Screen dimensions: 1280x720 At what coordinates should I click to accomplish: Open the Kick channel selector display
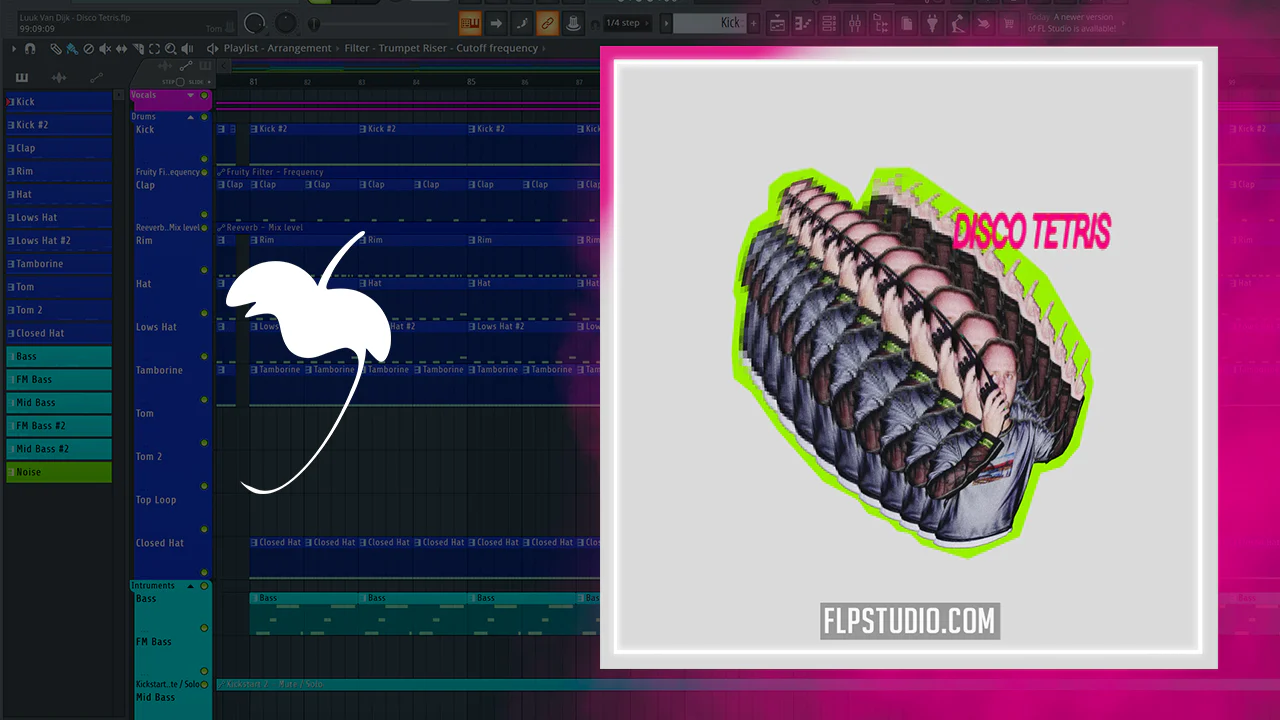click(709, 23)
